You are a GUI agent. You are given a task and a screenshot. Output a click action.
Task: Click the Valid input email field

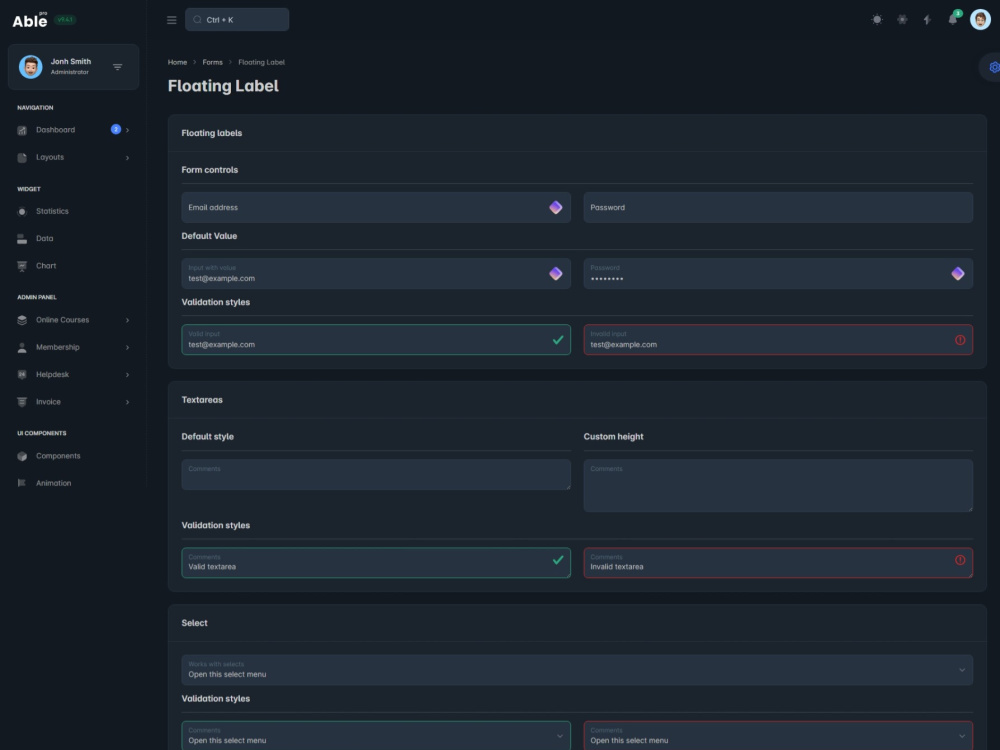[376, 340]
